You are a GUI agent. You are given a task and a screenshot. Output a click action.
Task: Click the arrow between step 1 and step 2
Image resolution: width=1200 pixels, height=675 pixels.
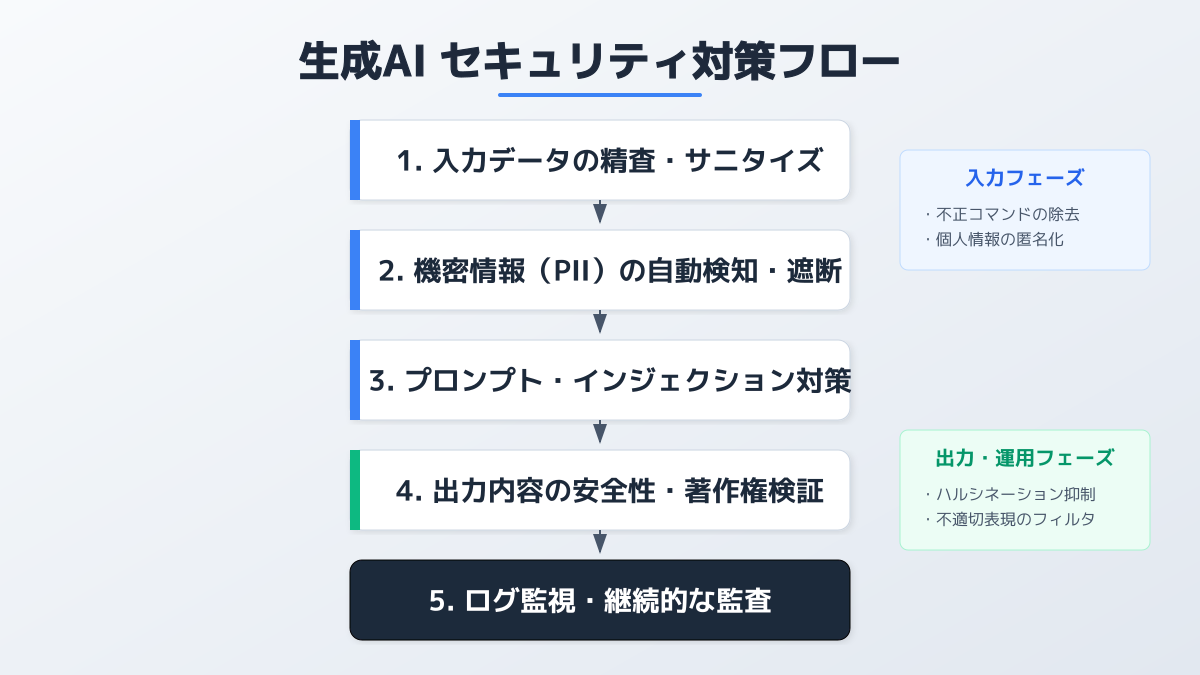pyautogui.click(x=600, y=212)
